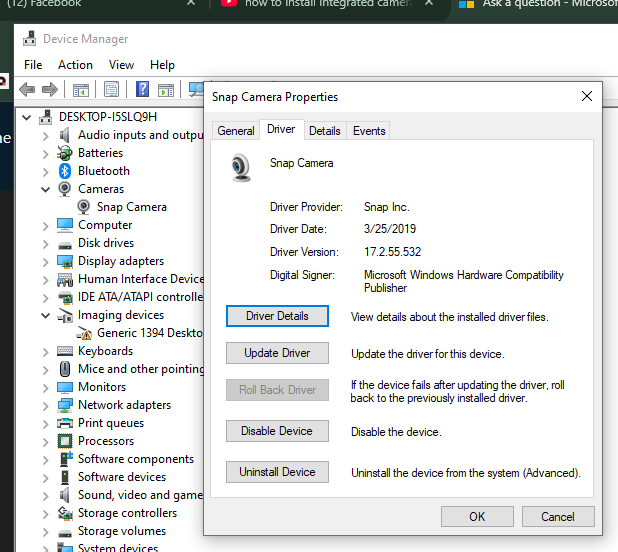618x552 pixels.
Task: Click the Driver Details button
Action: (277, 316)
